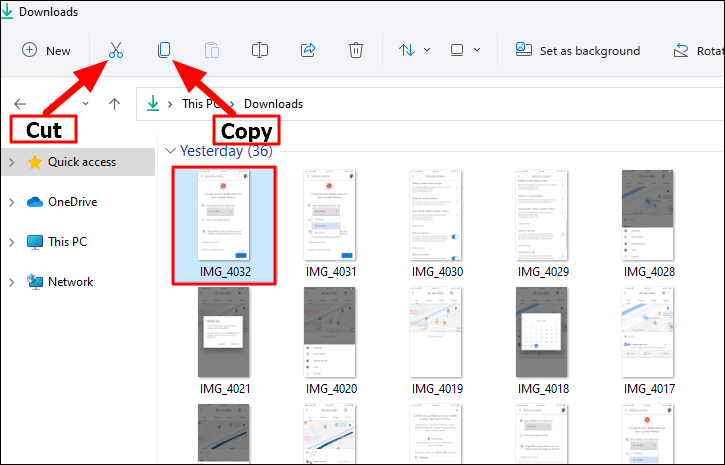This screenshot has width=725, height=465.
Task: Click the Cut scissors icon
Action: coord(116,50)
